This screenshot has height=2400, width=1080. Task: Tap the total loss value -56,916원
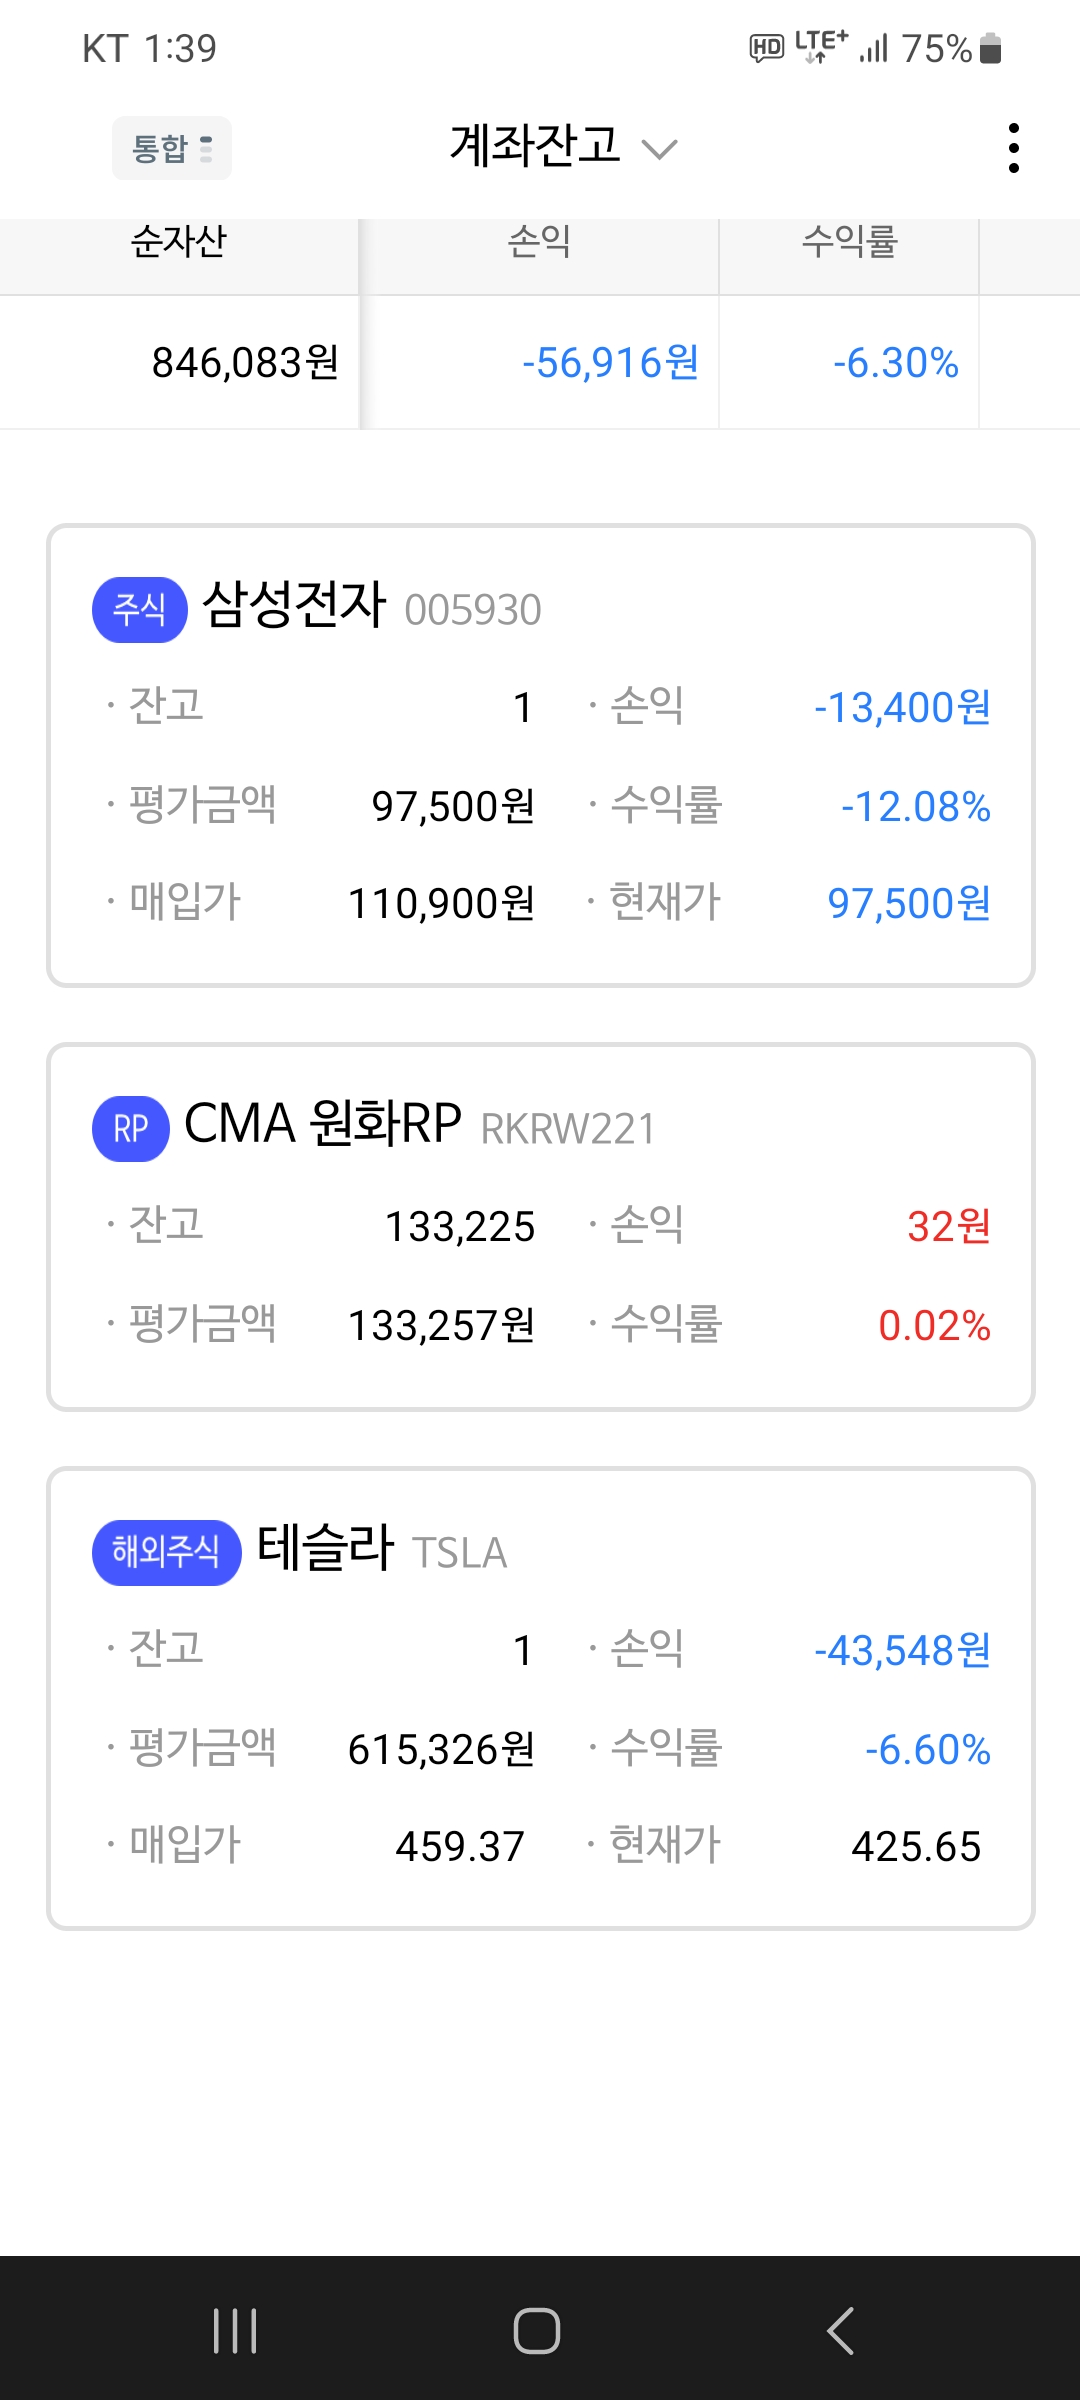610,363
